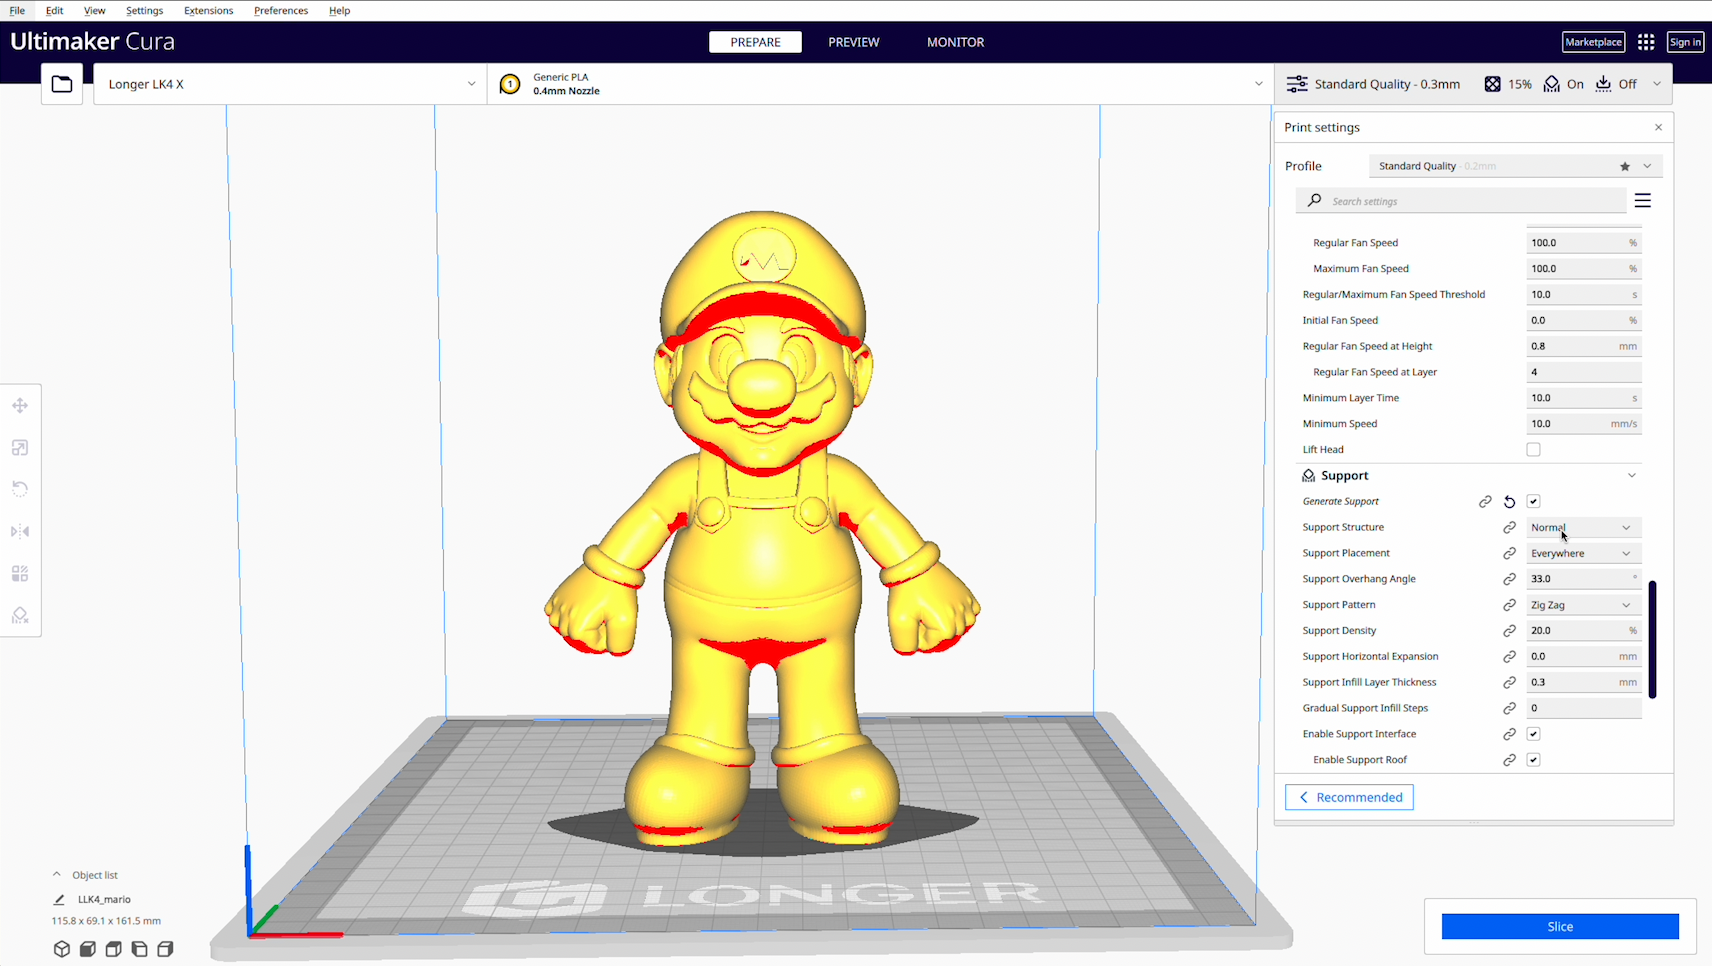Viewport: 1712px width, 966px height.
Task: Click link icon beside Support Overhang Angle
Action: click(x=1510, y=579)
